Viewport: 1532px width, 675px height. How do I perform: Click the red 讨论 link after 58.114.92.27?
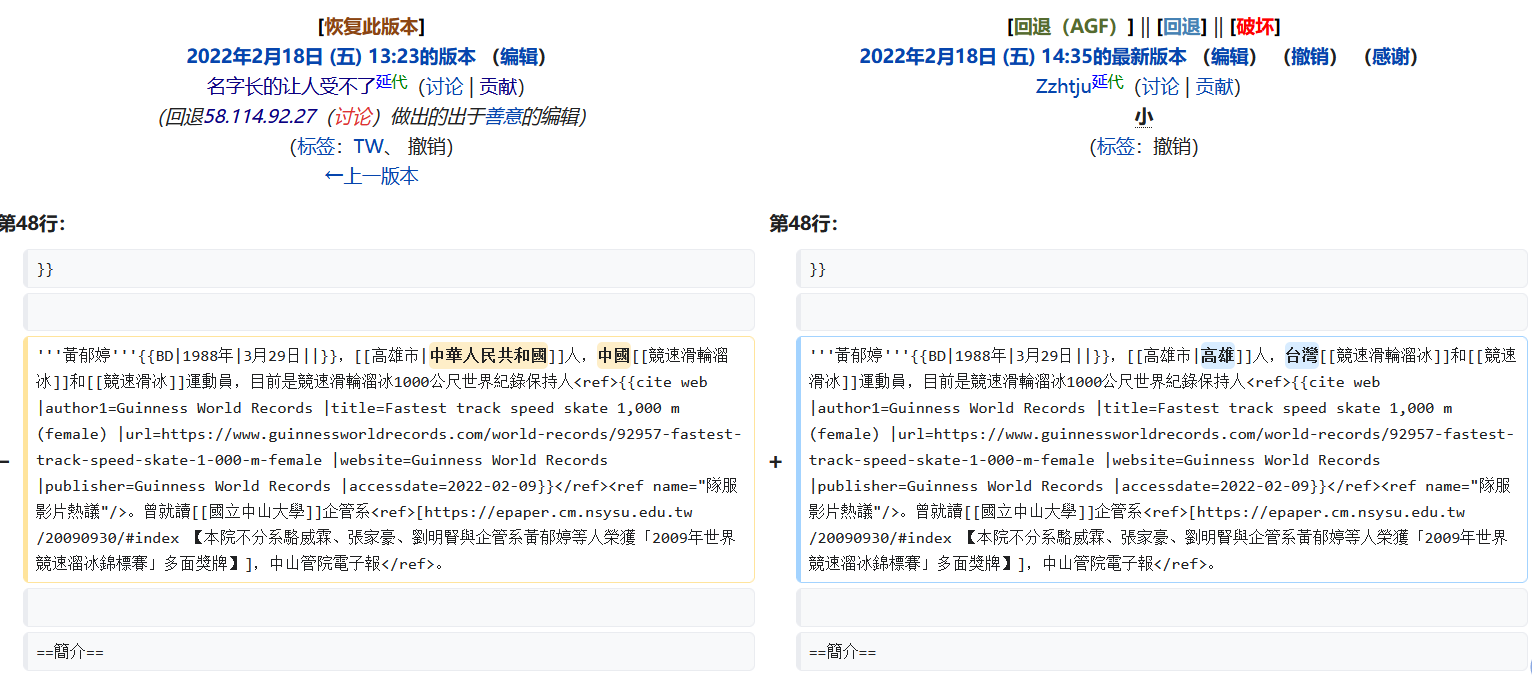point(353,116)
